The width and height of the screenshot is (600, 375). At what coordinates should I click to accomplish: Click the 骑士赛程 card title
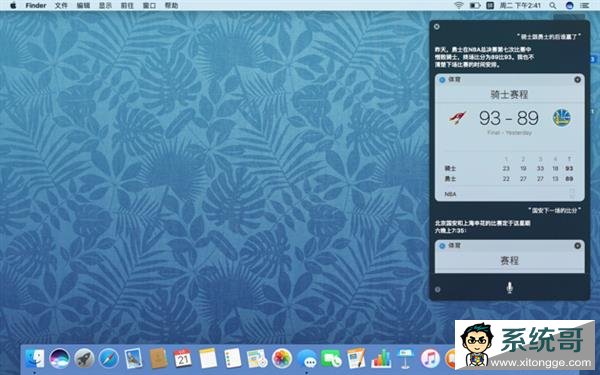pyautogui.click(x=509, y=95)
